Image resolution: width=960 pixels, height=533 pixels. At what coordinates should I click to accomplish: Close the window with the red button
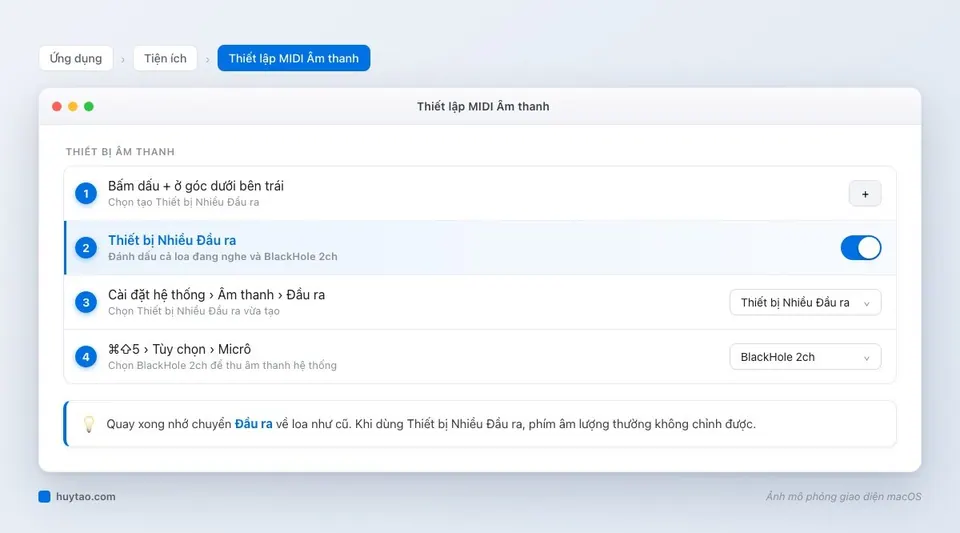pyautogui.click(x=57, y=106)
